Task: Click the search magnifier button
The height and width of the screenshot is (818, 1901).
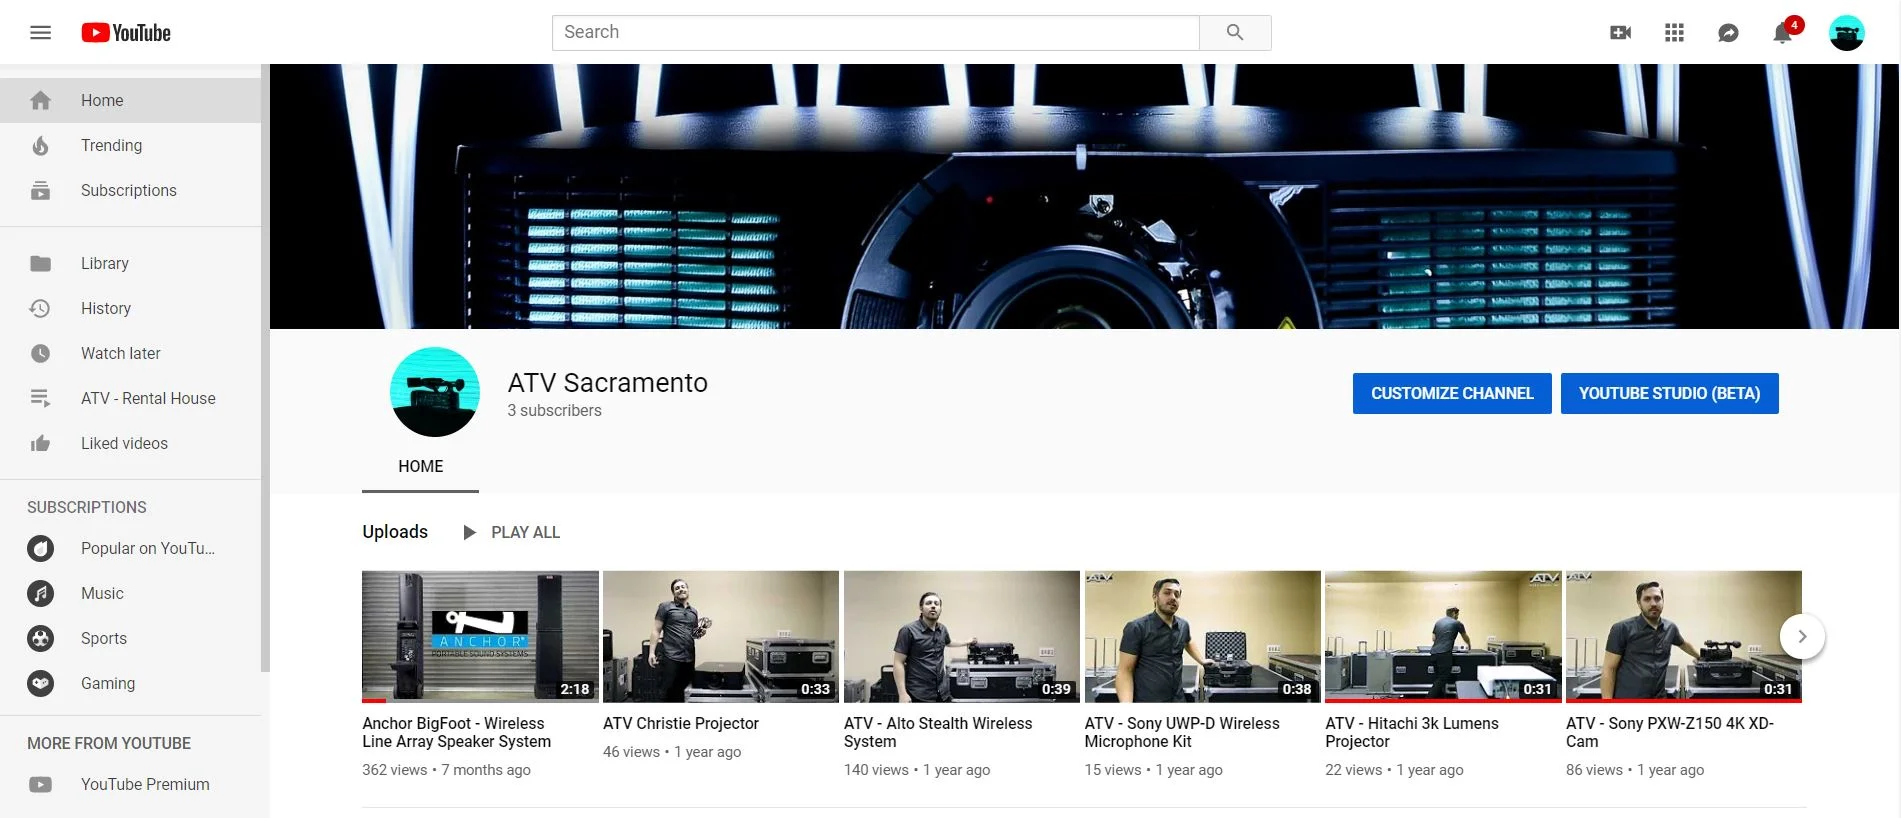Action: coord(1235,33)
